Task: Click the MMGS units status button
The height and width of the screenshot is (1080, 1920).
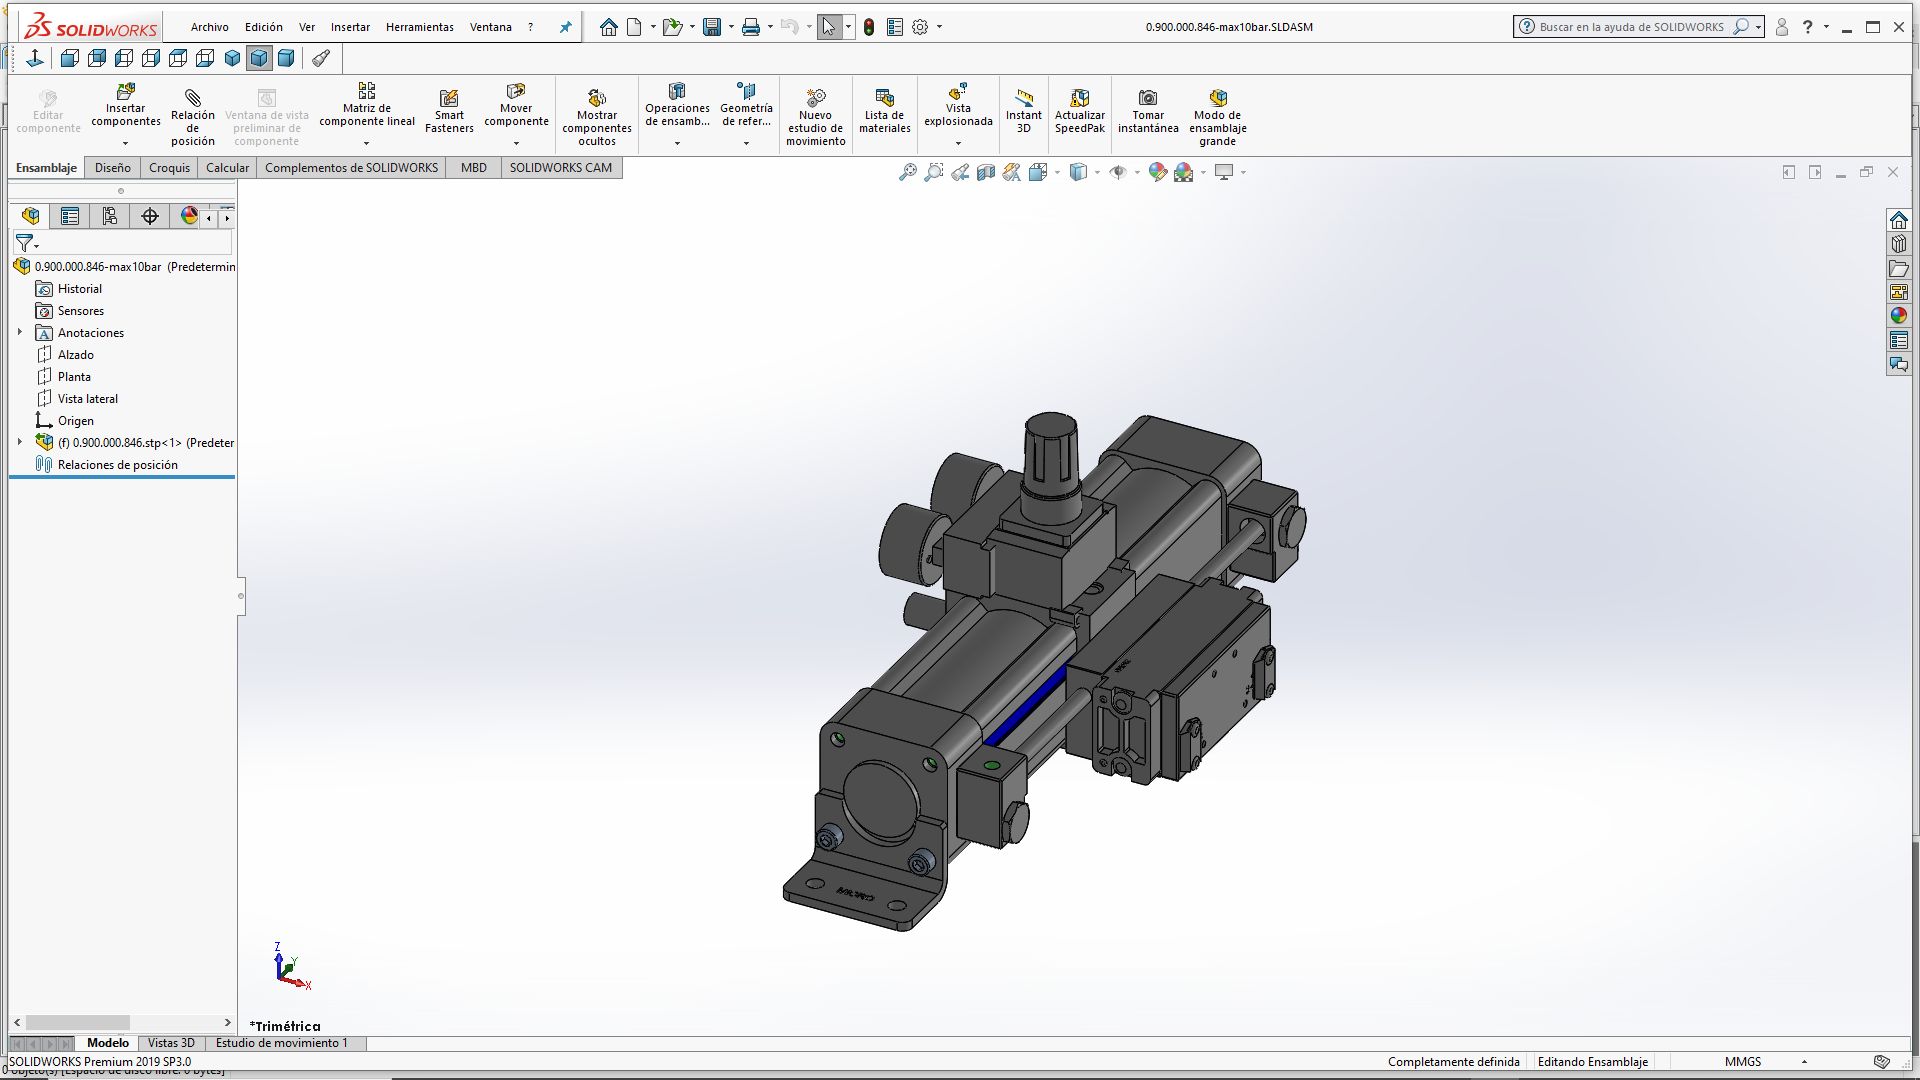Action: (1742, 1061)
